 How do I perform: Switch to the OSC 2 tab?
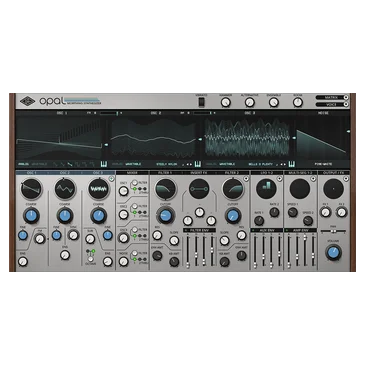(65, 173)
